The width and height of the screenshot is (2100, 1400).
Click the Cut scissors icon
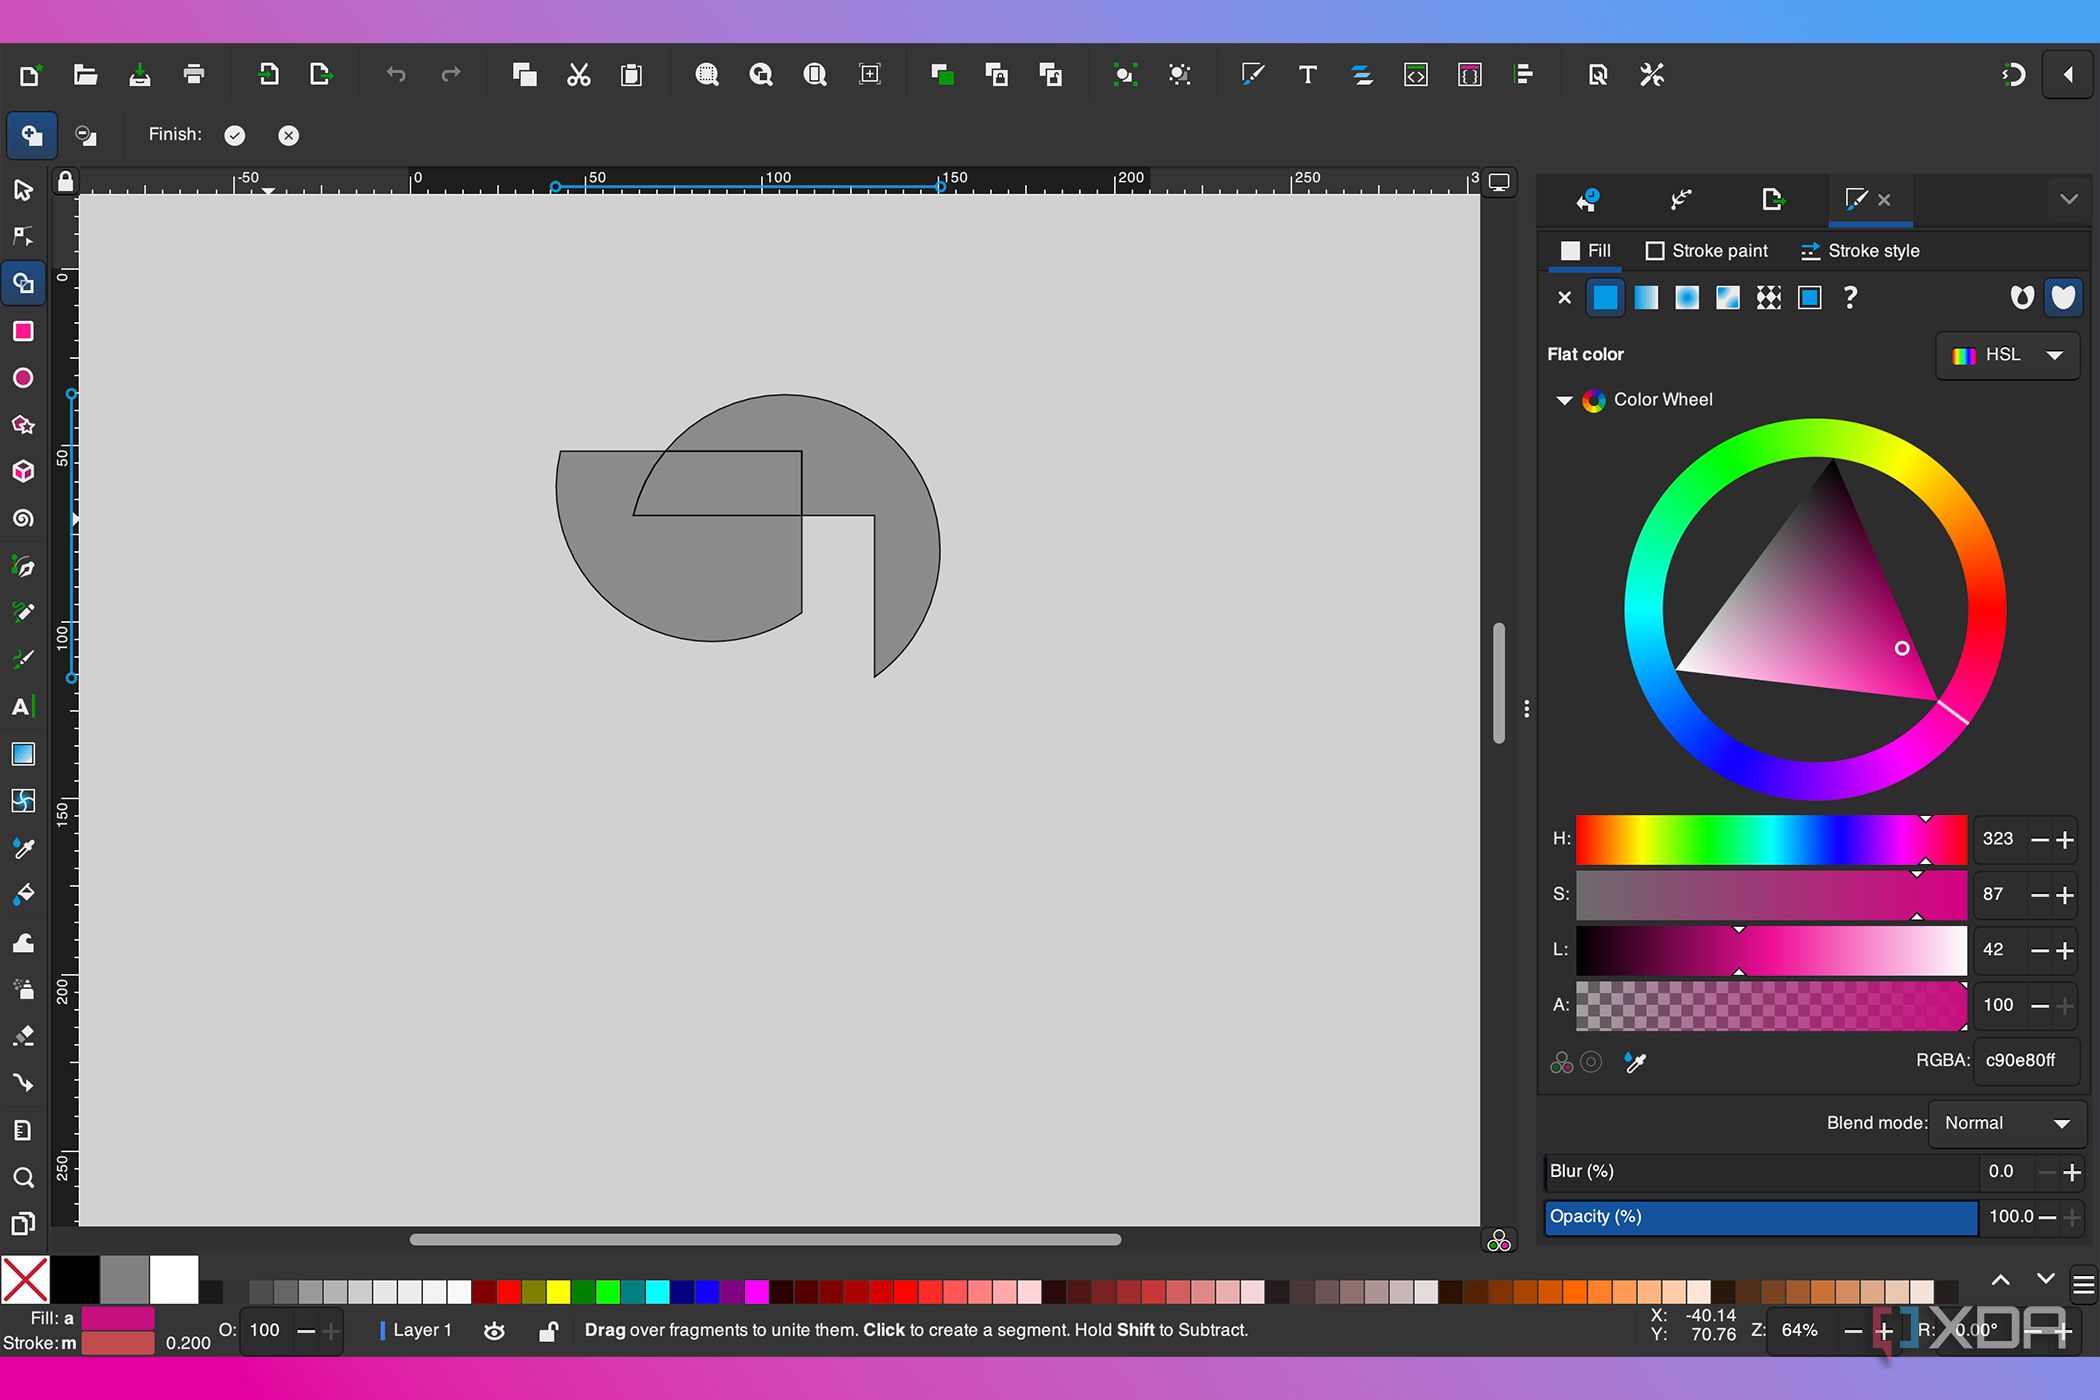578,75
